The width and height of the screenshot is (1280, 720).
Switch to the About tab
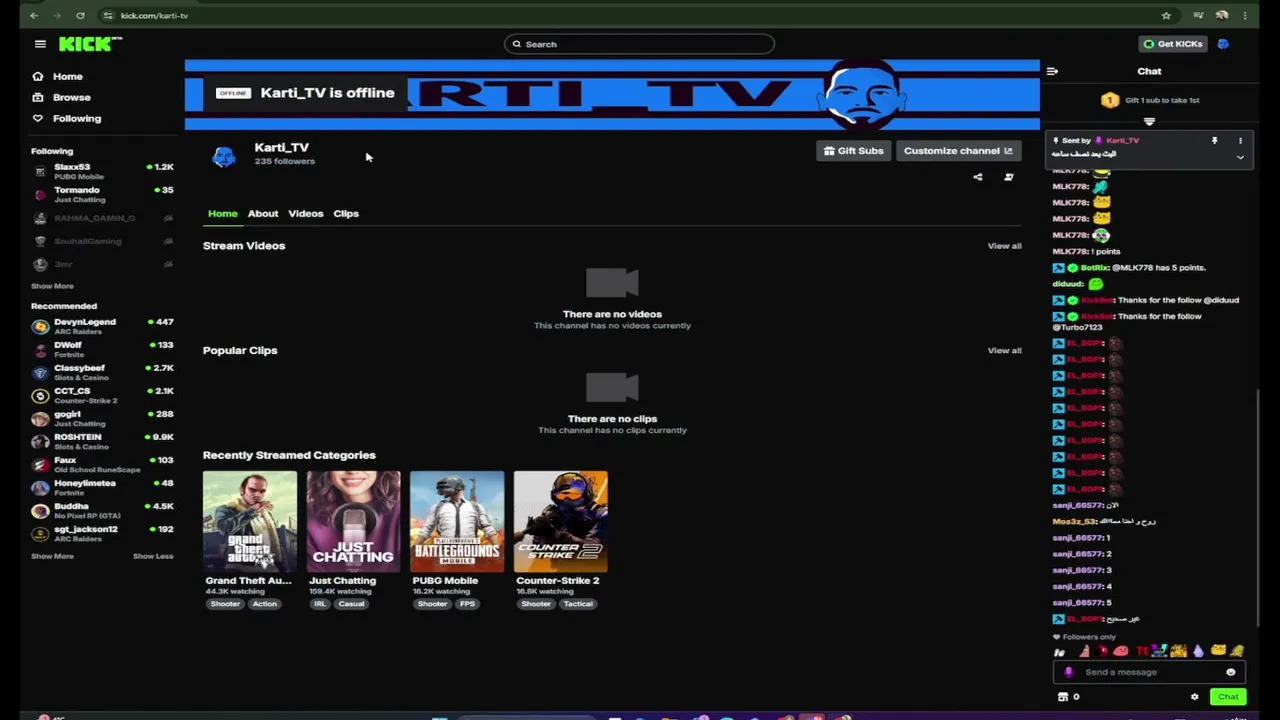click(263, 213)
